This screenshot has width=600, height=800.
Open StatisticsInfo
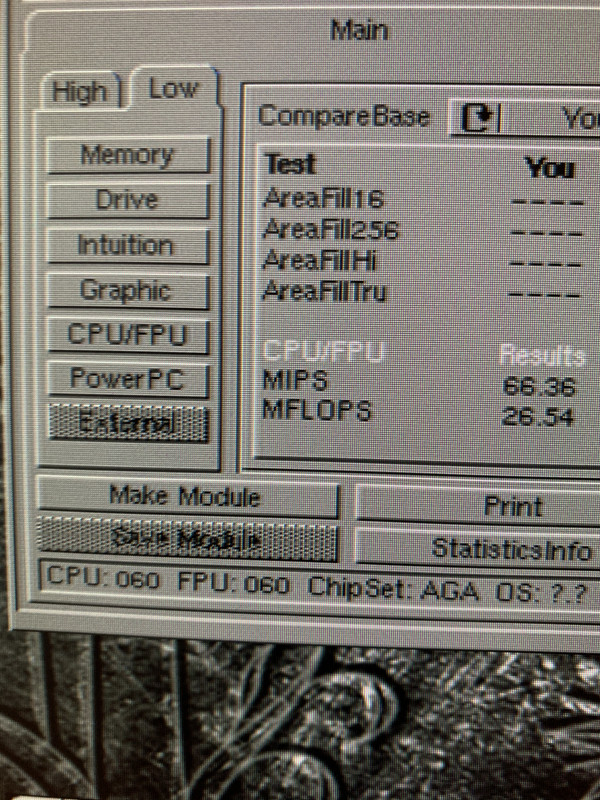[x=511, y=549]
